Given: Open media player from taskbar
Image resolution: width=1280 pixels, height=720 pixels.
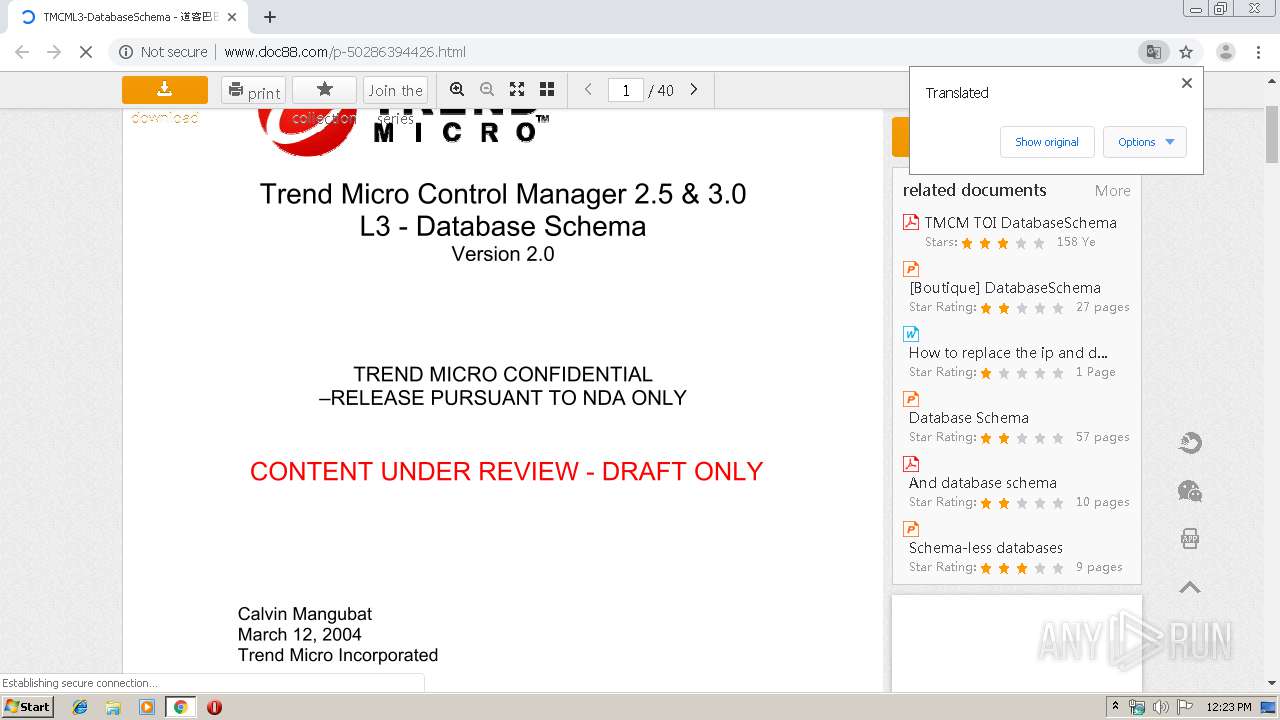Looking at the screenshot, I should pos(147,707).
